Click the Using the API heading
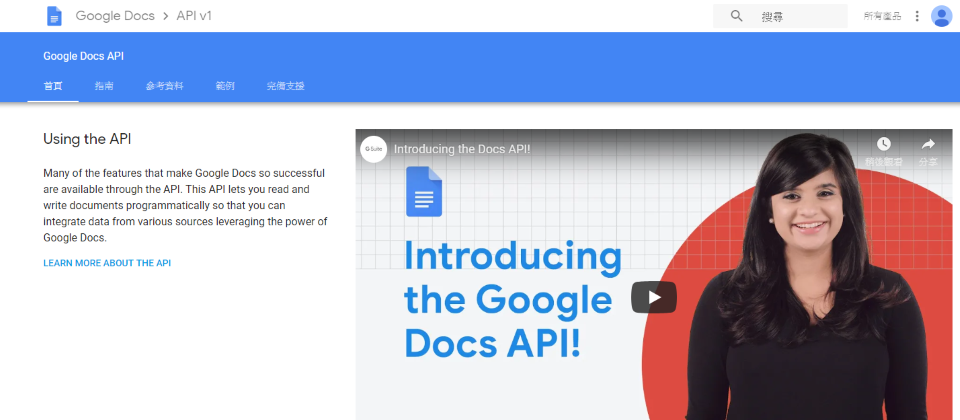960x420 pixels. [x=87, y=139]
